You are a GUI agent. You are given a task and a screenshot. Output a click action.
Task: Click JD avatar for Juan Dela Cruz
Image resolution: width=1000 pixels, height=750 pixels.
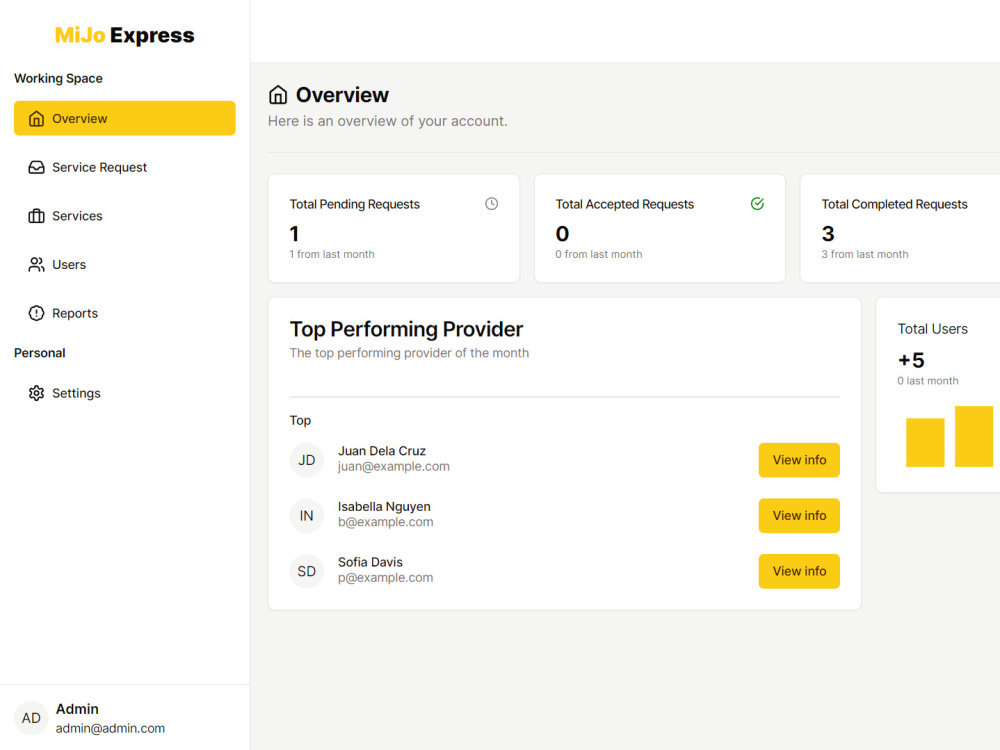pyautogui.click(x=306, y=460)
